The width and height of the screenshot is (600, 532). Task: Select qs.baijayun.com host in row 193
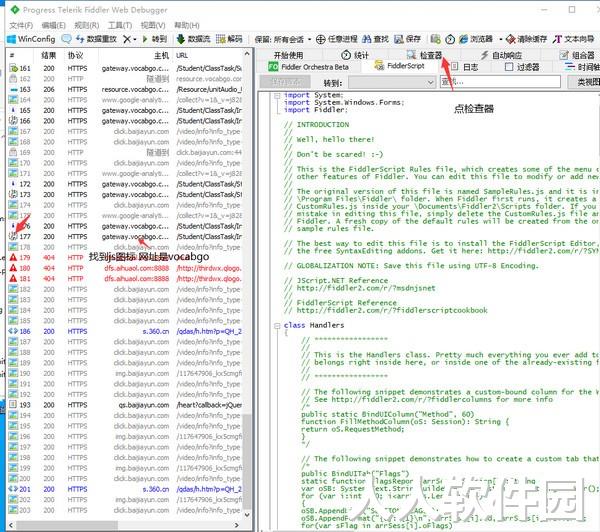click(x=143, y=405)
